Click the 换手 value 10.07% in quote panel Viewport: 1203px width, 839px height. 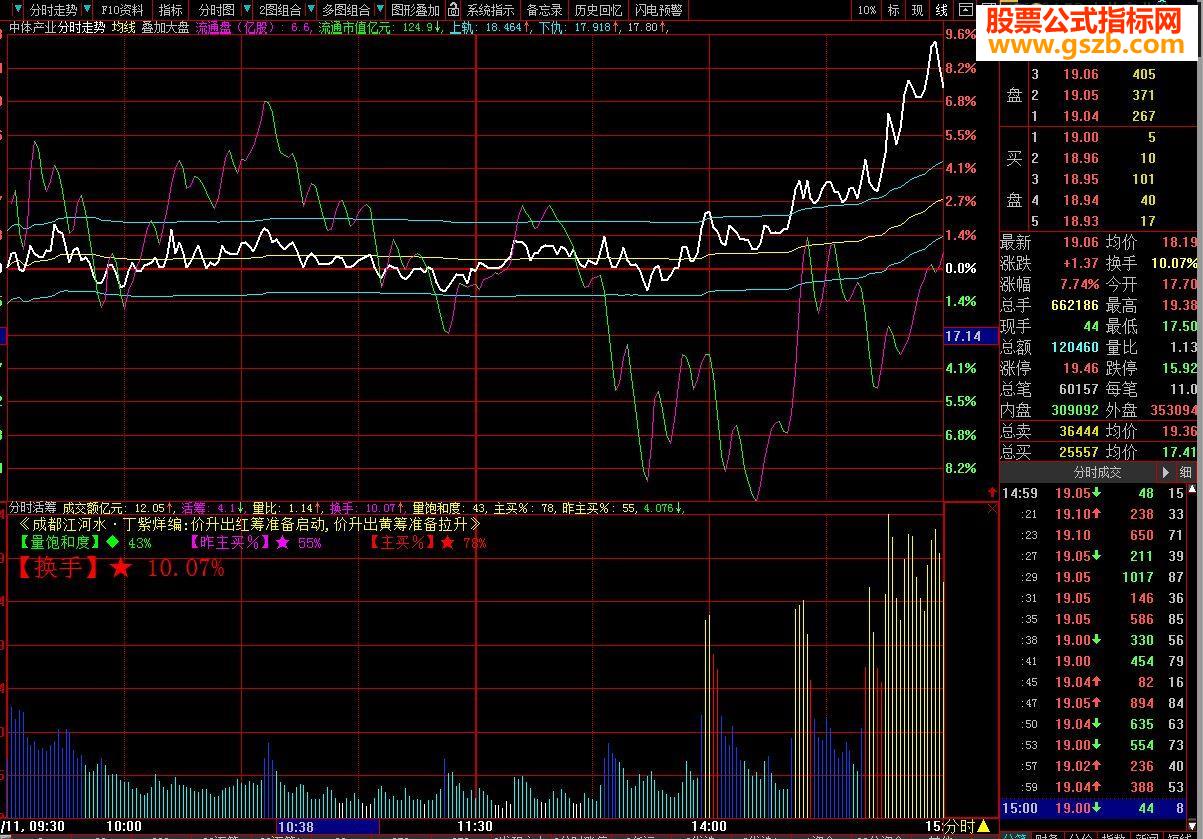click(x=1173, y=263)
